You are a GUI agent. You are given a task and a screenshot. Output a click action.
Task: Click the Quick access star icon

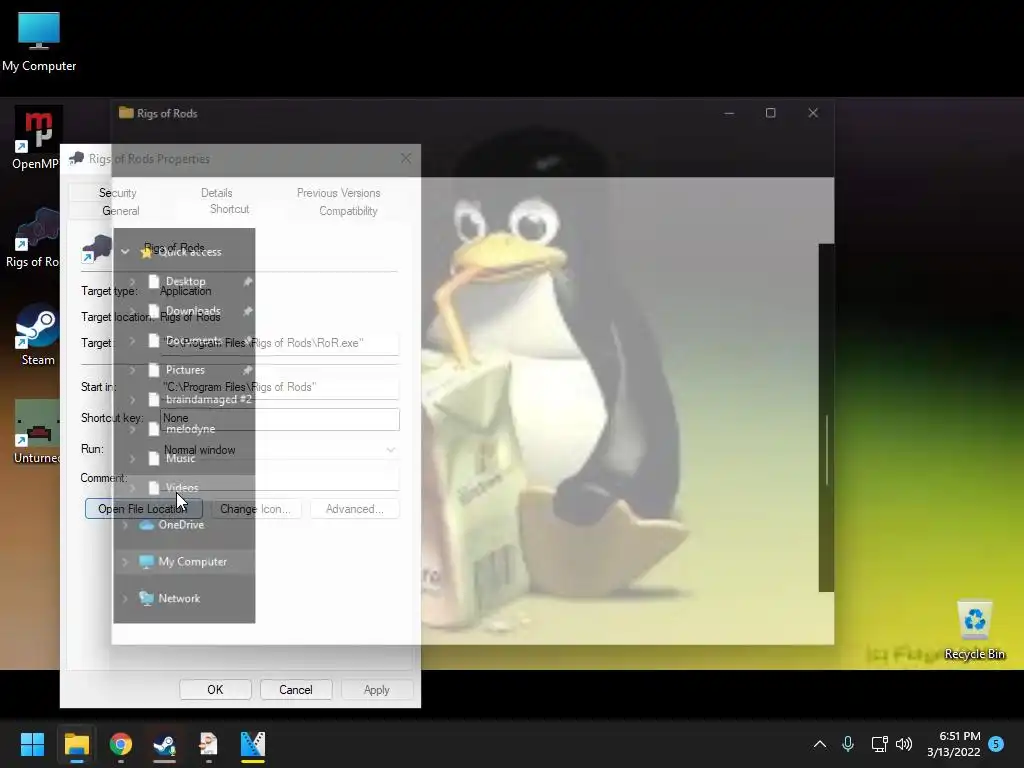coord(146,252)
